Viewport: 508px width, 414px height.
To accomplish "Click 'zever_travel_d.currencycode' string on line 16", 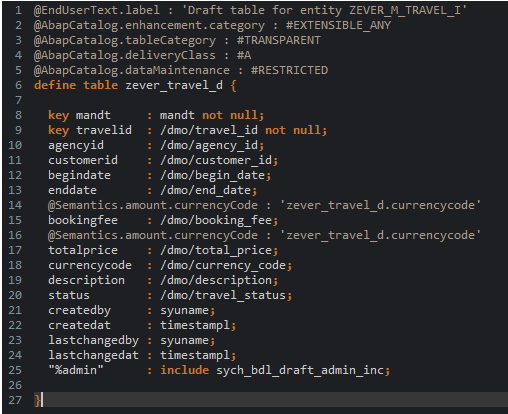I will (380, 235).
